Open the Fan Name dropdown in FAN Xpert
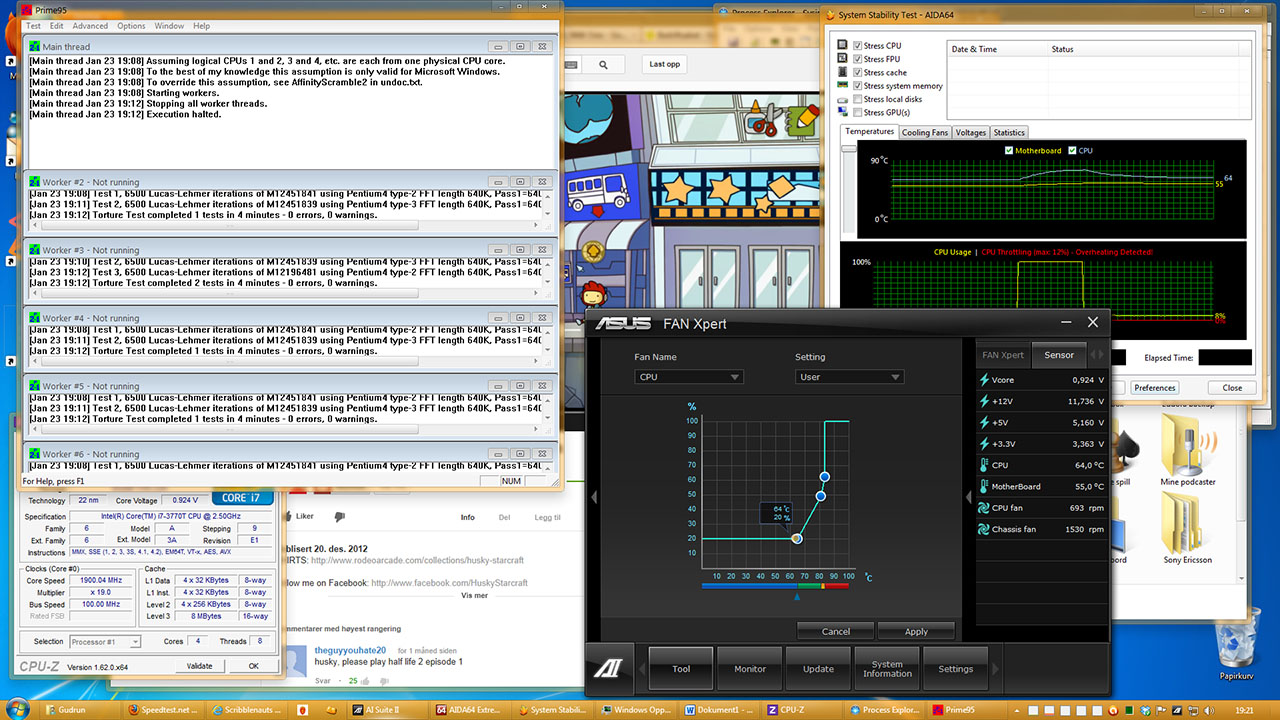The image size is (1280, 720). click(689, 377)
